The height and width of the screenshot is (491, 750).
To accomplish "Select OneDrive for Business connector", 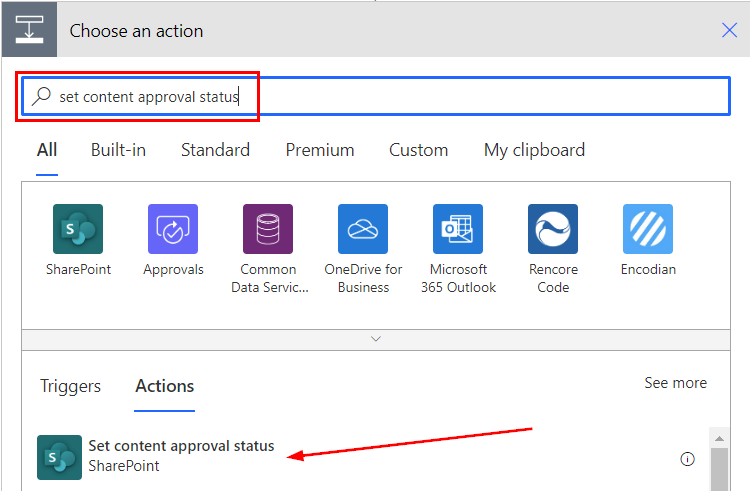I will click(x=363, y=229).
